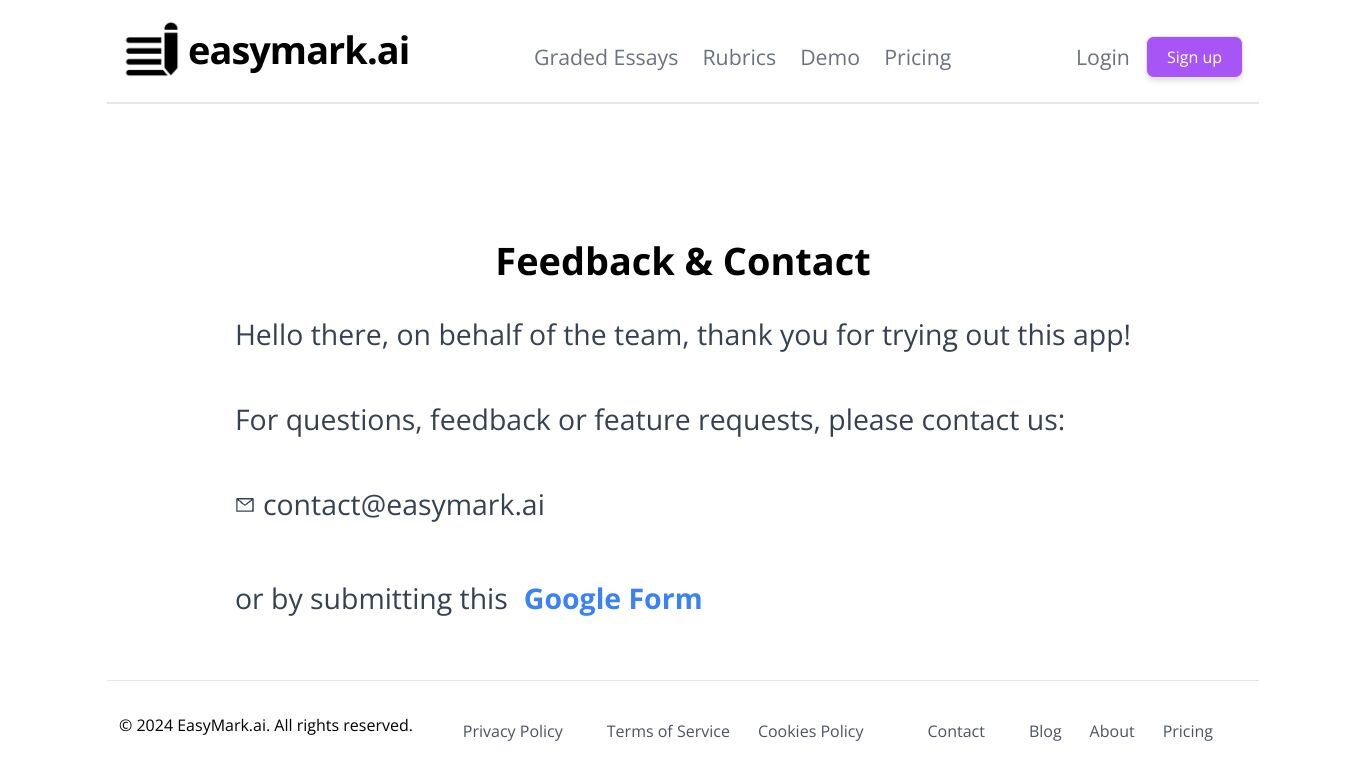
Task: Open the Cookies Policy footer link
Action: pyautogui.click(x=811, y=731)
